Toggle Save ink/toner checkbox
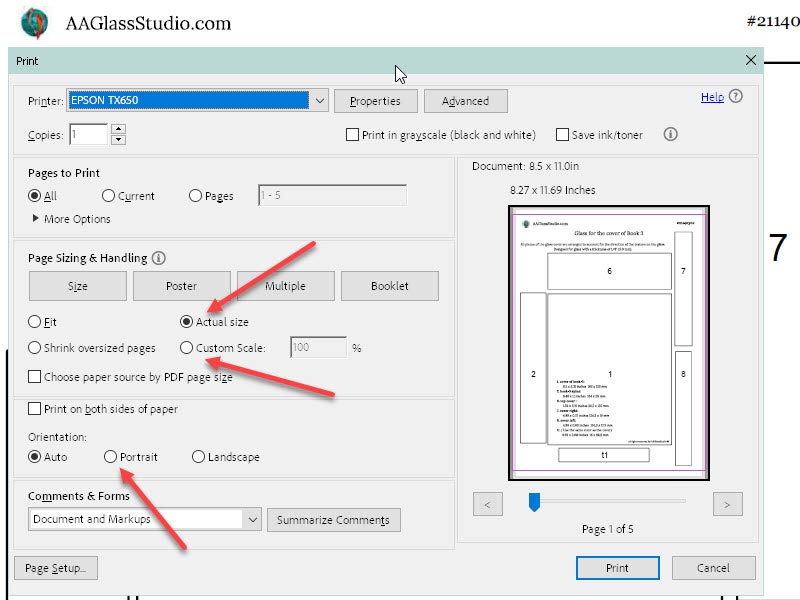Viewport: 800px width, 600px height. click(563, 135)
